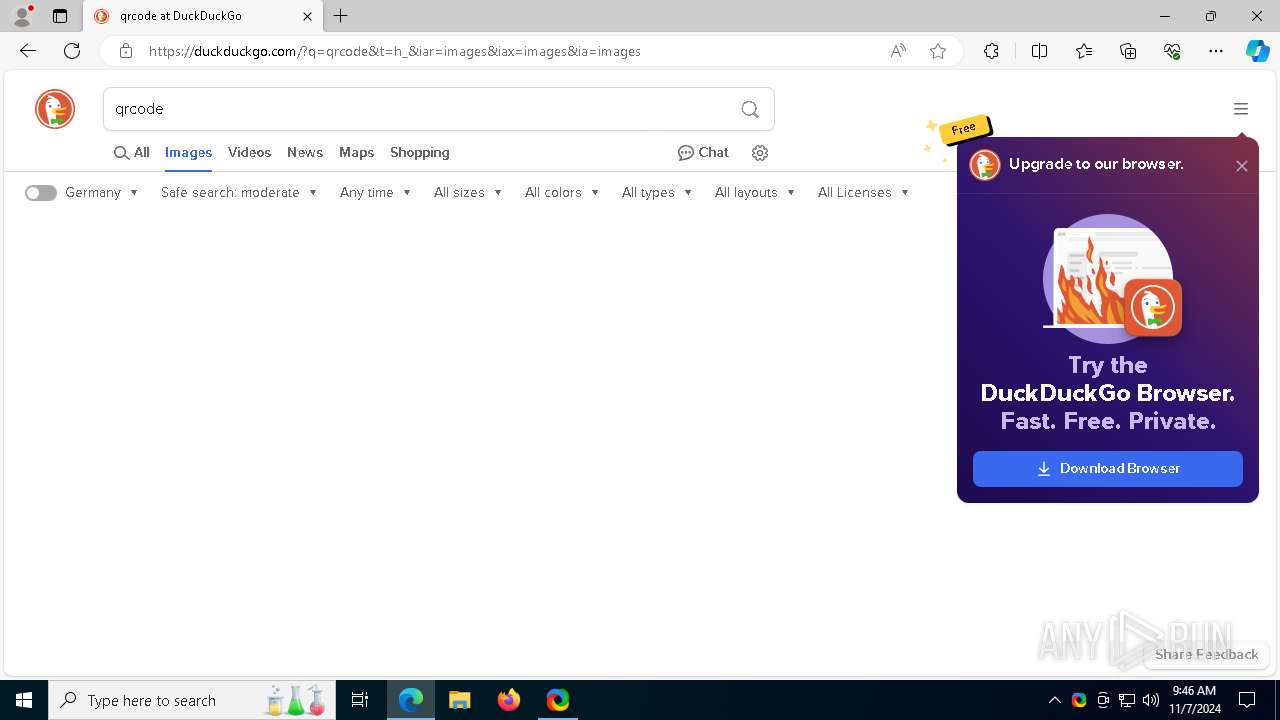Image resolution: width=1280 pixels, height=720 pixels.
Task: Click the Windows taskbar search box
Action: pos(192,700)
